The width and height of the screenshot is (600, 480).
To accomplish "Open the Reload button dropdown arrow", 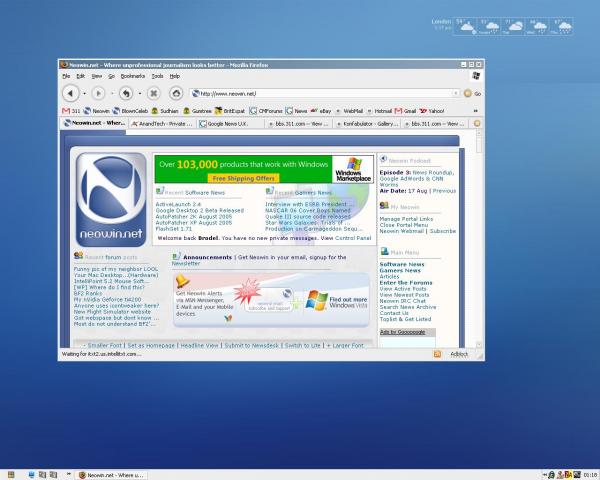I will [x=140, y=93].
